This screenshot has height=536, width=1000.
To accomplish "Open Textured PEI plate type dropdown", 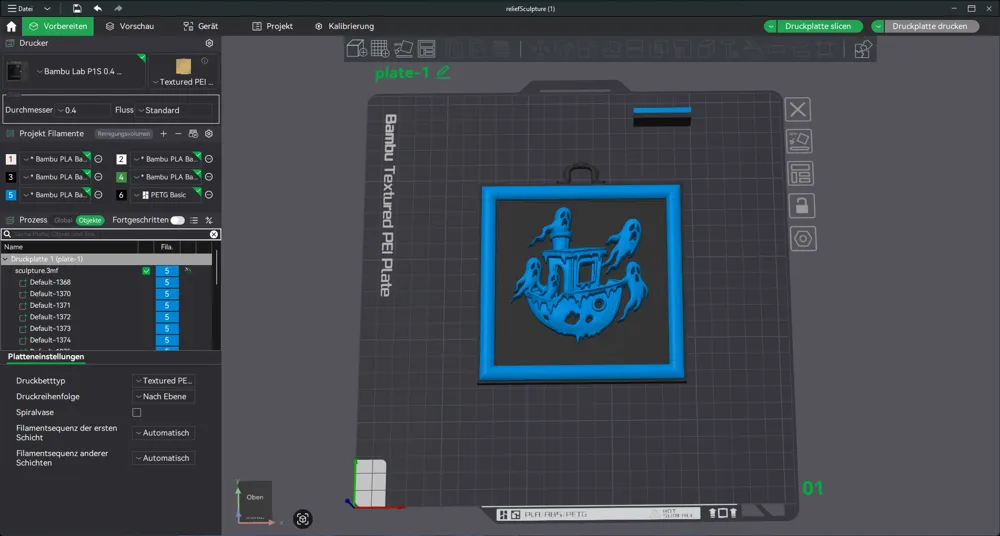I will tap(184, 82).
